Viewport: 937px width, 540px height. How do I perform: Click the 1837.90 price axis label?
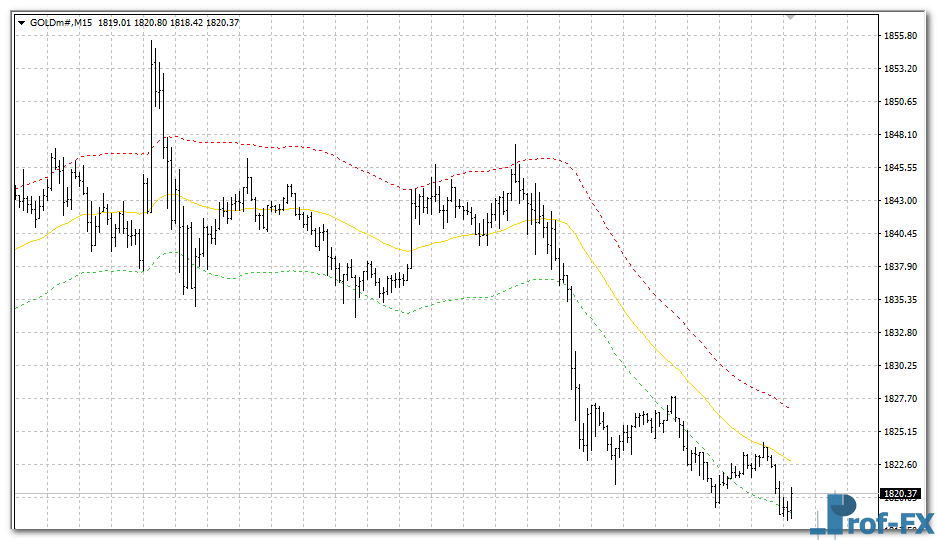[x=901, y=267]
